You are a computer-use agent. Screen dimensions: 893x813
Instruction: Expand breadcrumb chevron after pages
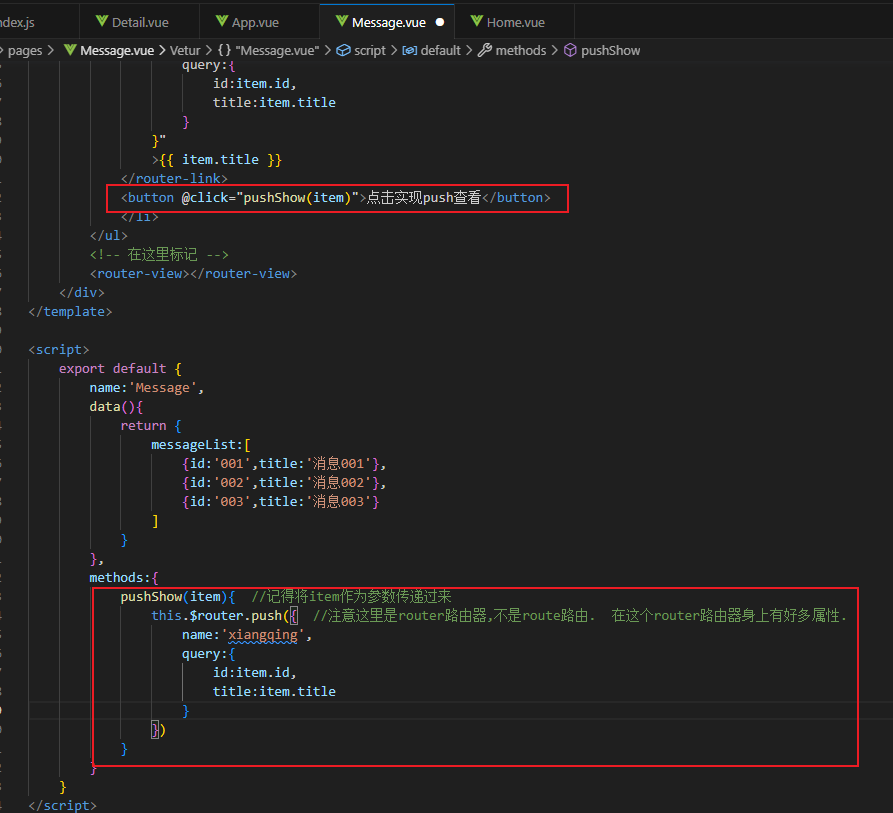pos(51,51)
